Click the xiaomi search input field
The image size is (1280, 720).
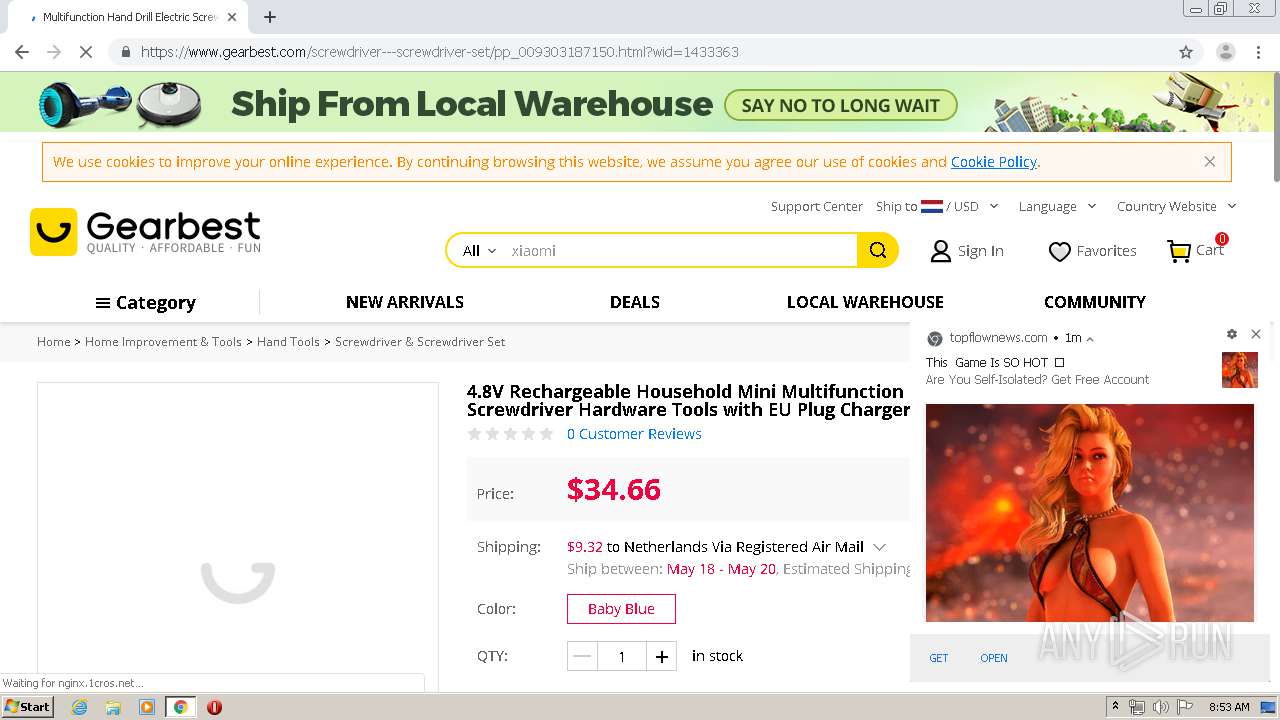pos(680,251)
